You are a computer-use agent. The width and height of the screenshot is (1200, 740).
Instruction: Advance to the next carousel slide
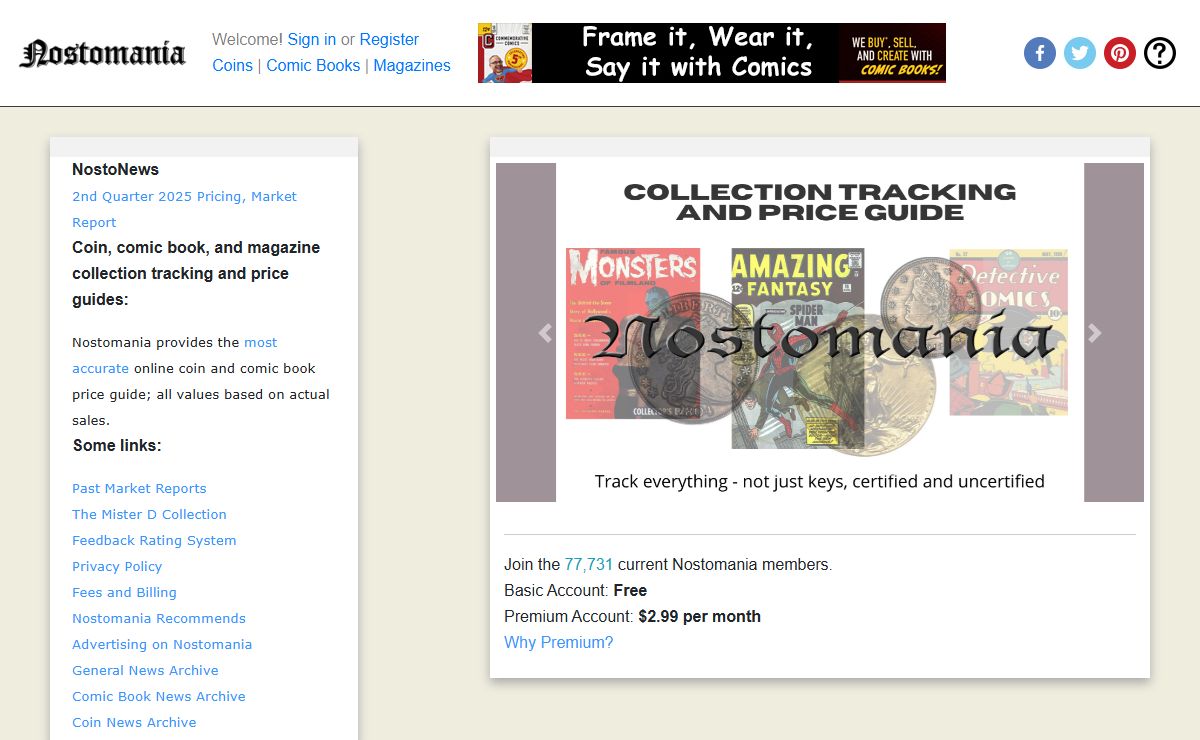pos(1095,333)
